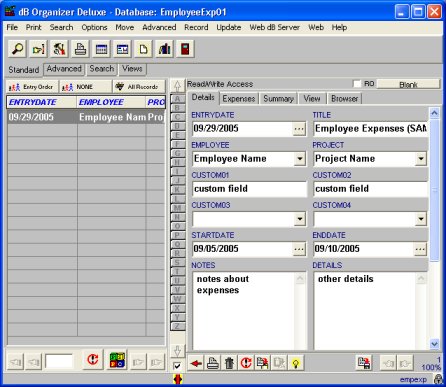The width and height of the screenshot is (446, 387).
Task: Open the File menu
Action: coord(12,27)
